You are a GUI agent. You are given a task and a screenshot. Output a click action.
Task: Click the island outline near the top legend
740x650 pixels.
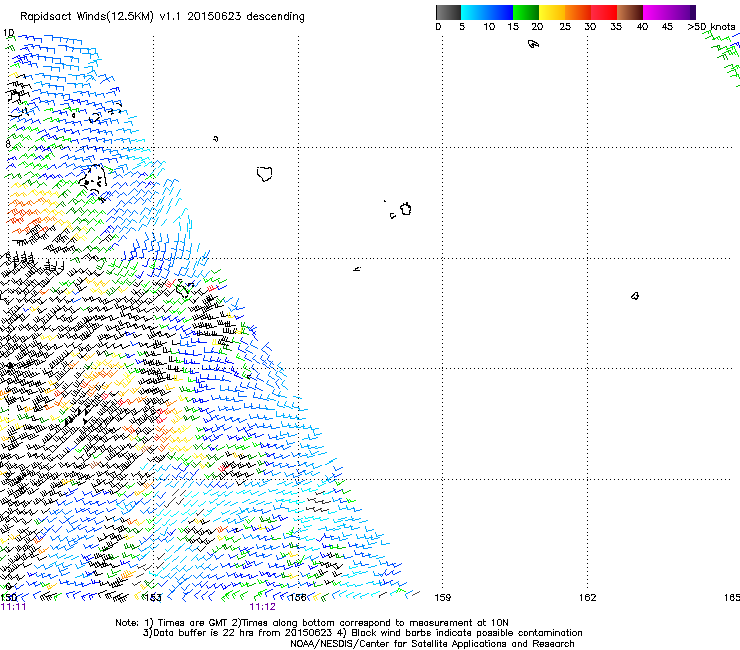point(533,44)
